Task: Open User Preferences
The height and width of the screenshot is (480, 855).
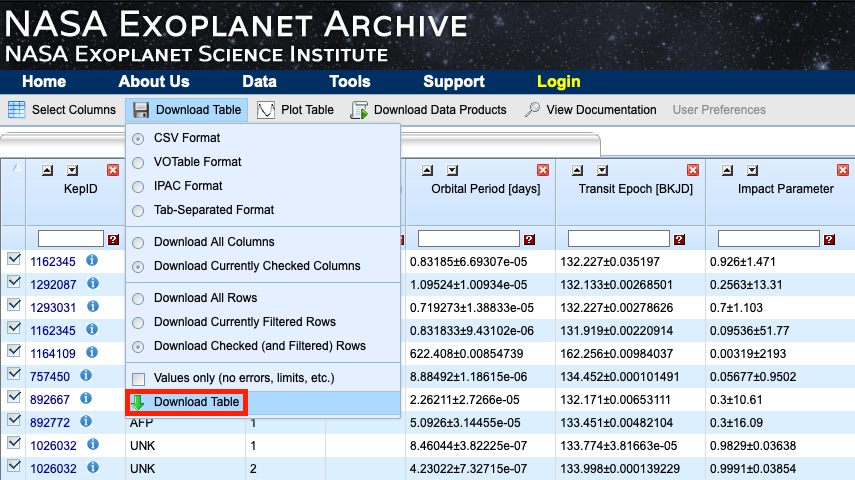Action: 719,110
